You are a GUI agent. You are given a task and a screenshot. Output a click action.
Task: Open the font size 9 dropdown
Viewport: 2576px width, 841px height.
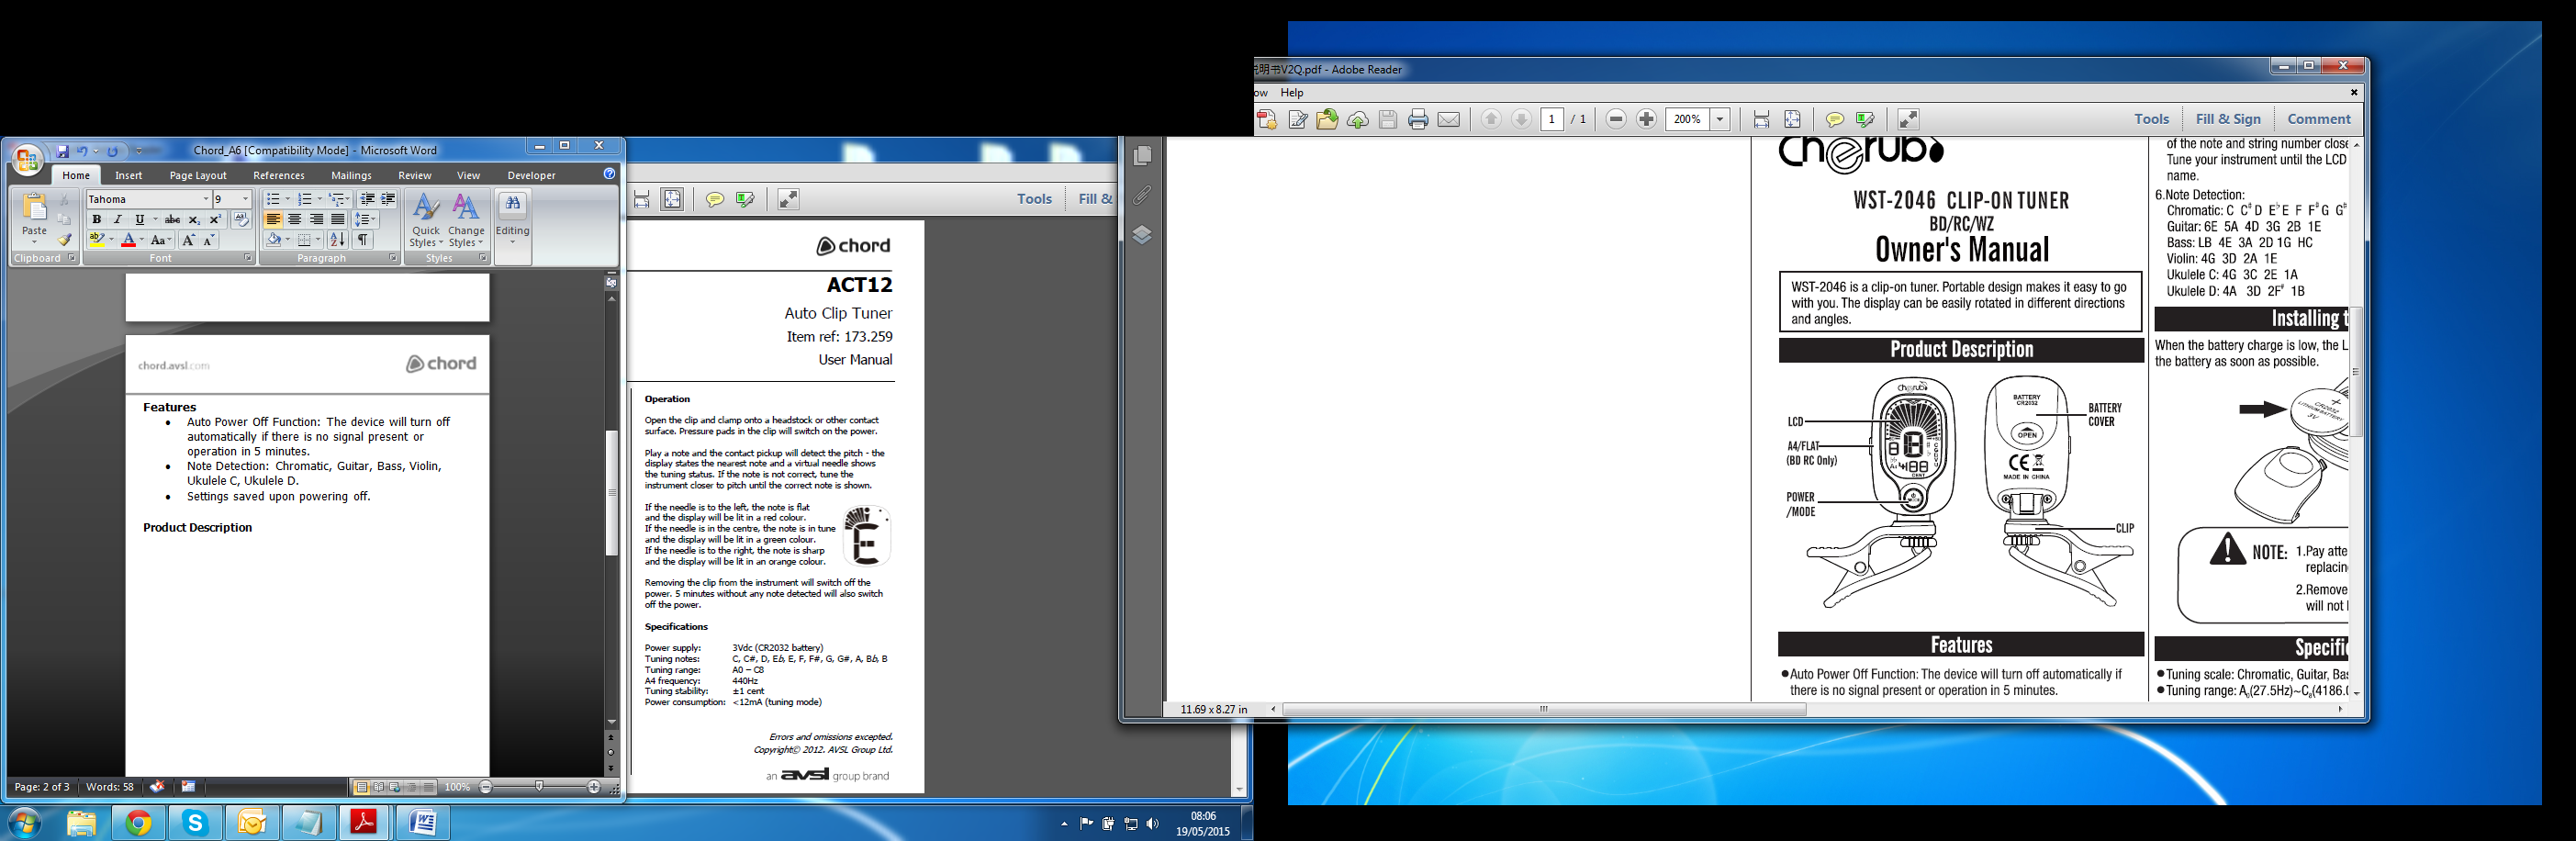246,199
